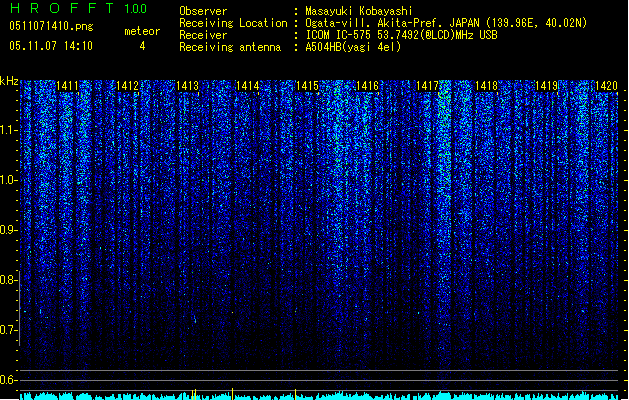Screen dimensions: 629x400
Task: Select the filename 0511071410.png
Action: 51,26
